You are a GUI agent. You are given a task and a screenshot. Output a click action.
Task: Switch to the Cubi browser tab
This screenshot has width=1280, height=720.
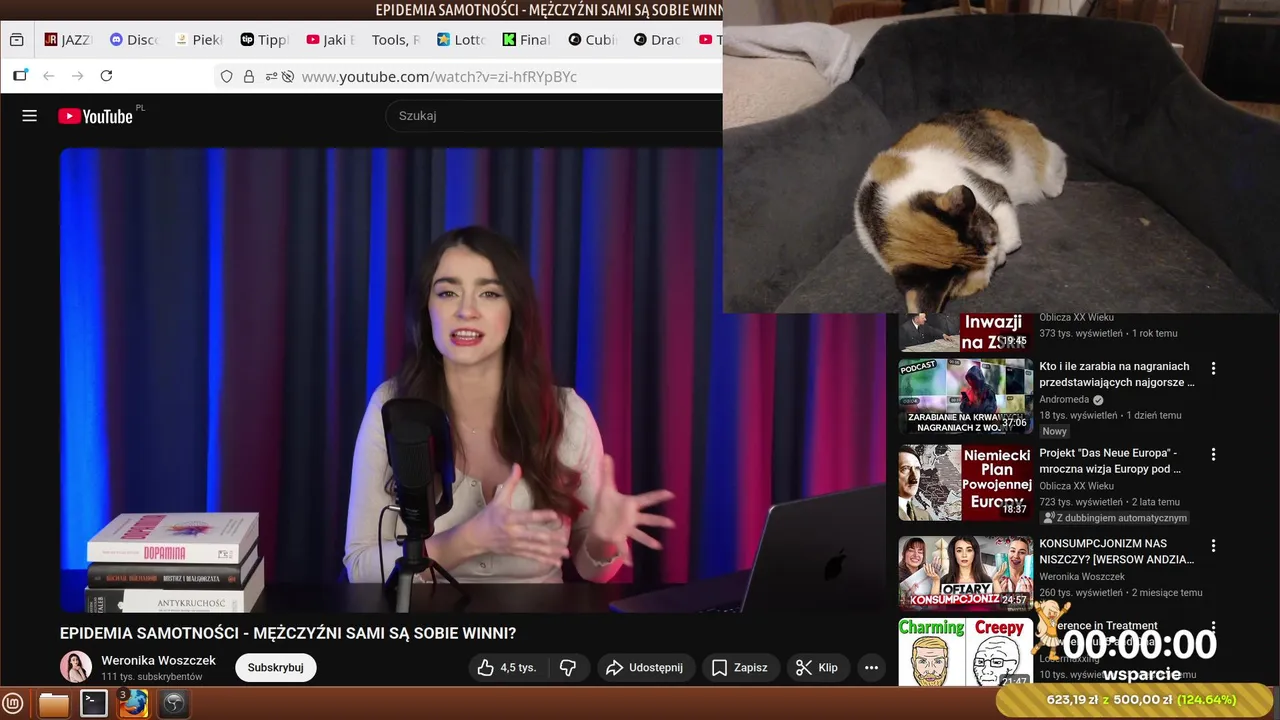(x=592, y=40)
